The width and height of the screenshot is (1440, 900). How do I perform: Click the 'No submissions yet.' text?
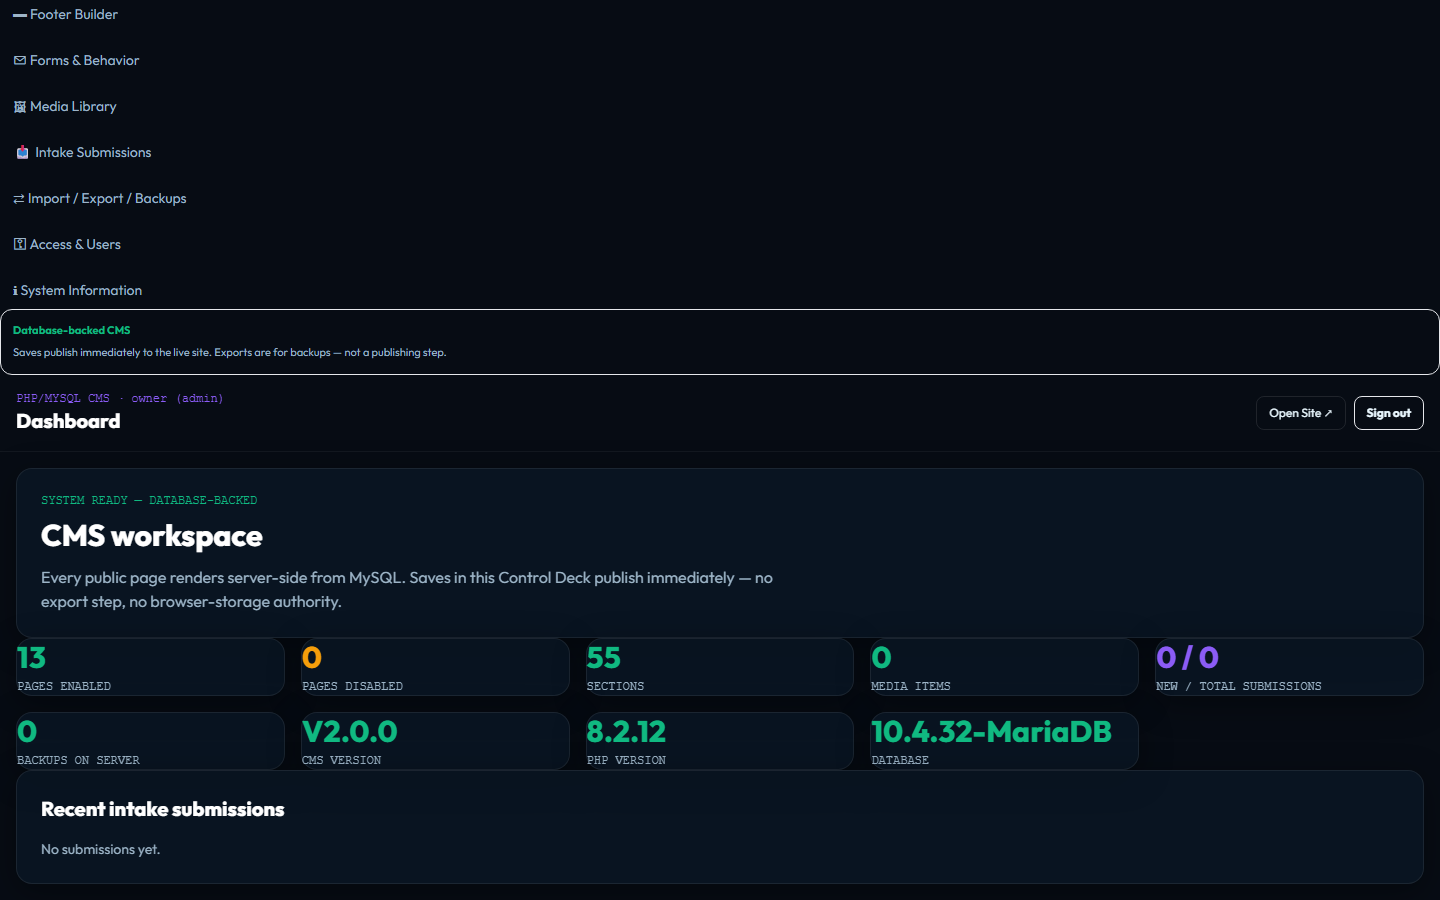(100, 849)
